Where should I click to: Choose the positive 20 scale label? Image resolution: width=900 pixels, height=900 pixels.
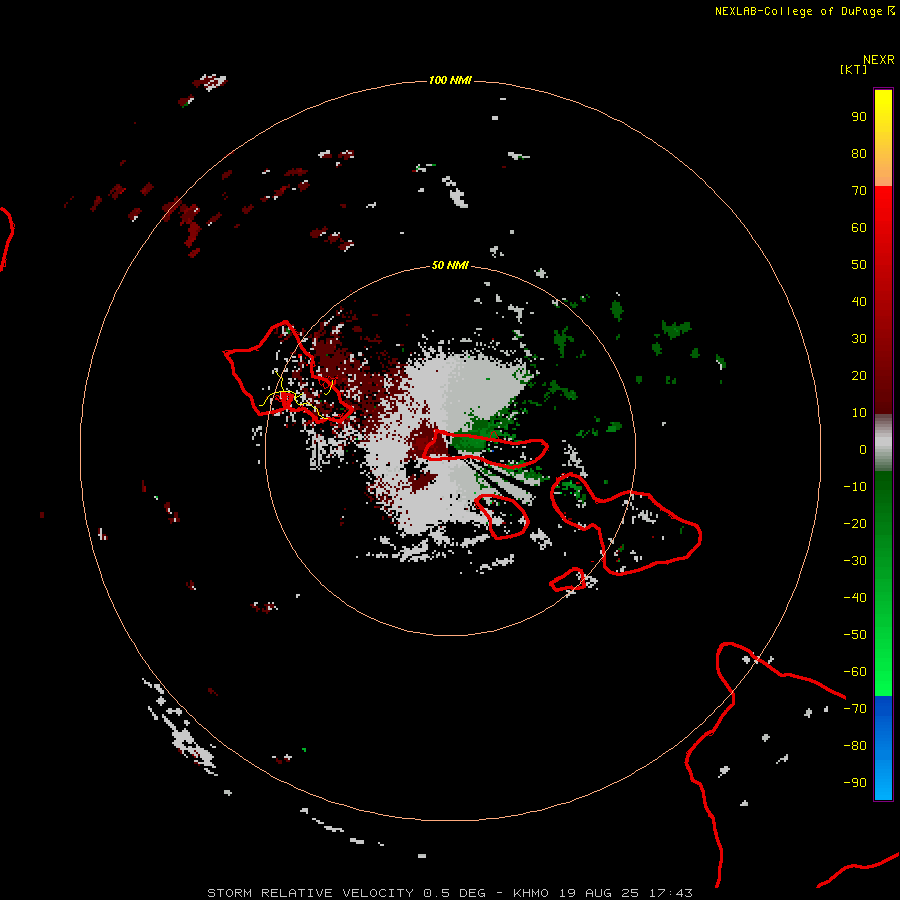pos(859,376)
